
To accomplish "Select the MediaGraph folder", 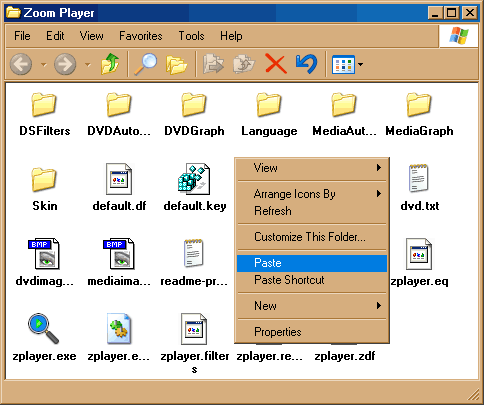I will pyautogui.click(x=419, y=114).
